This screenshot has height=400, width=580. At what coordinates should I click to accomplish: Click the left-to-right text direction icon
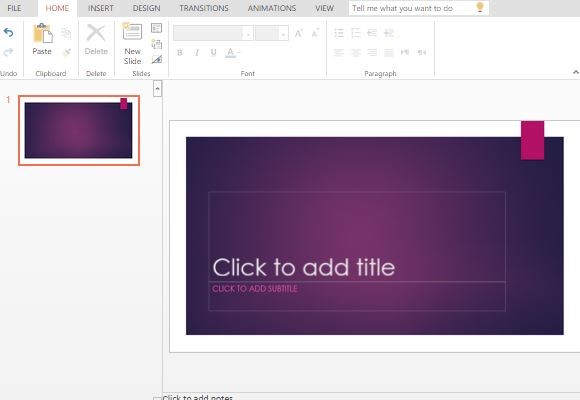pyautogui.click(x=405, y=53)
